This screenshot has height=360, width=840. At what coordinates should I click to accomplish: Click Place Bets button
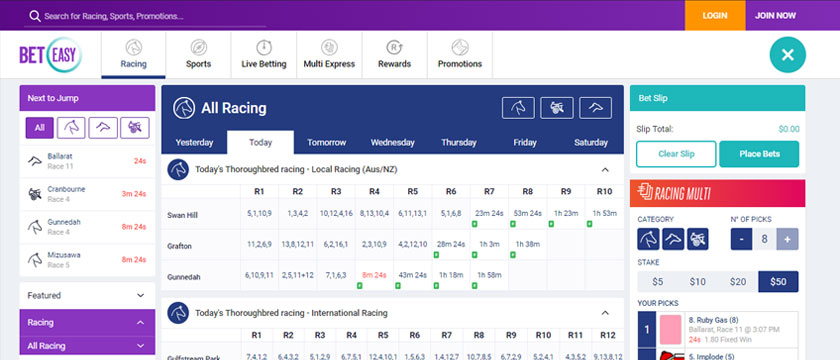759,154
